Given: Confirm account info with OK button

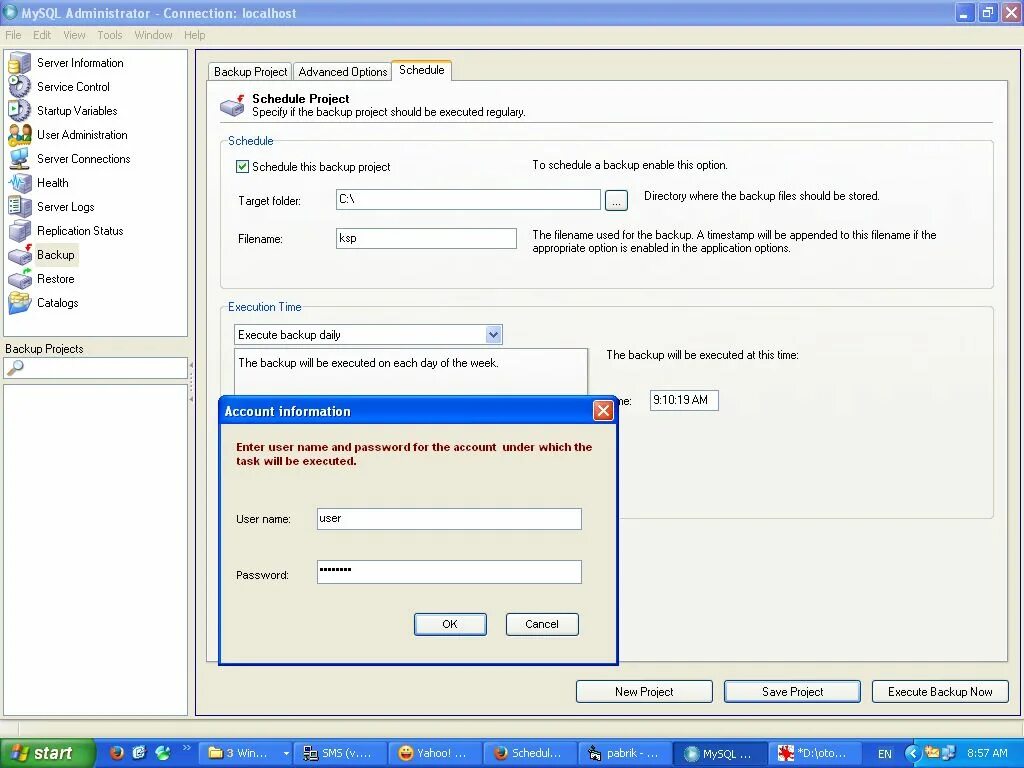Looking at the screenshot, I should coord(450,624).
